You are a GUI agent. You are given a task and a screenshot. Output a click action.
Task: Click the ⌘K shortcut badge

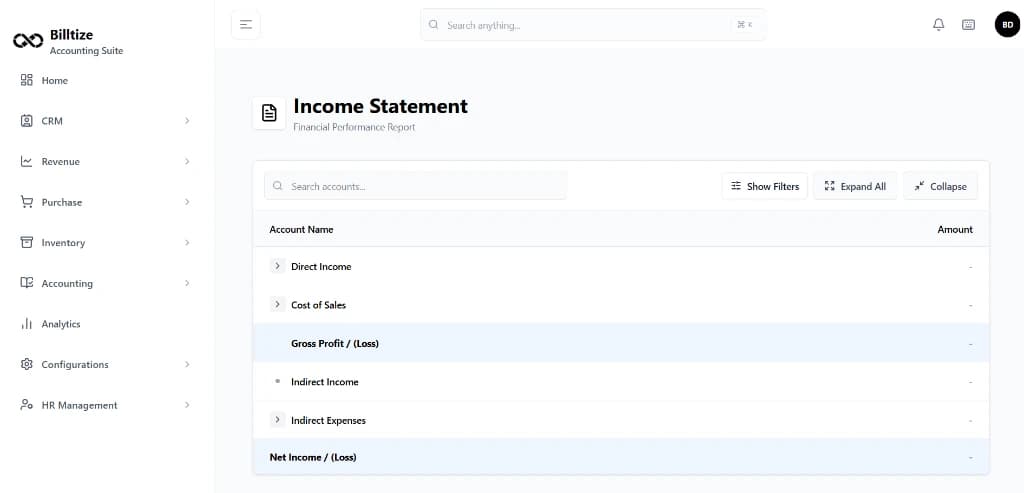pyautogui.click(x=744, y=25)
